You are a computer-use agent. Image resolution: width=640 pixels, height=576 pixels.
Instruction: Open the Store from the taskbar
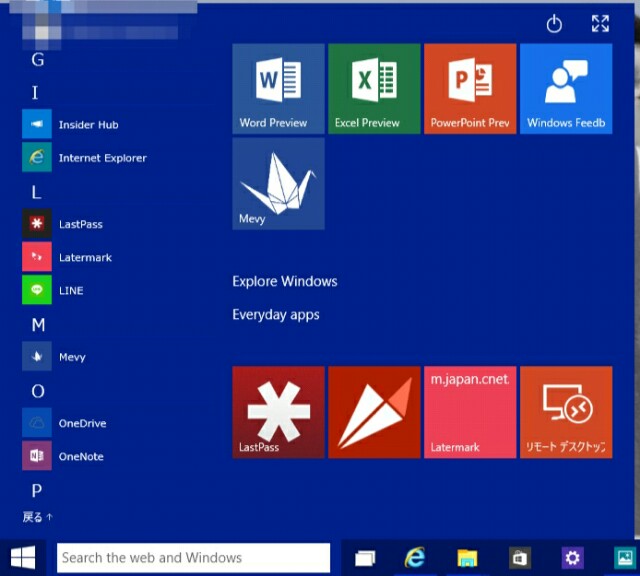point(520,558)
